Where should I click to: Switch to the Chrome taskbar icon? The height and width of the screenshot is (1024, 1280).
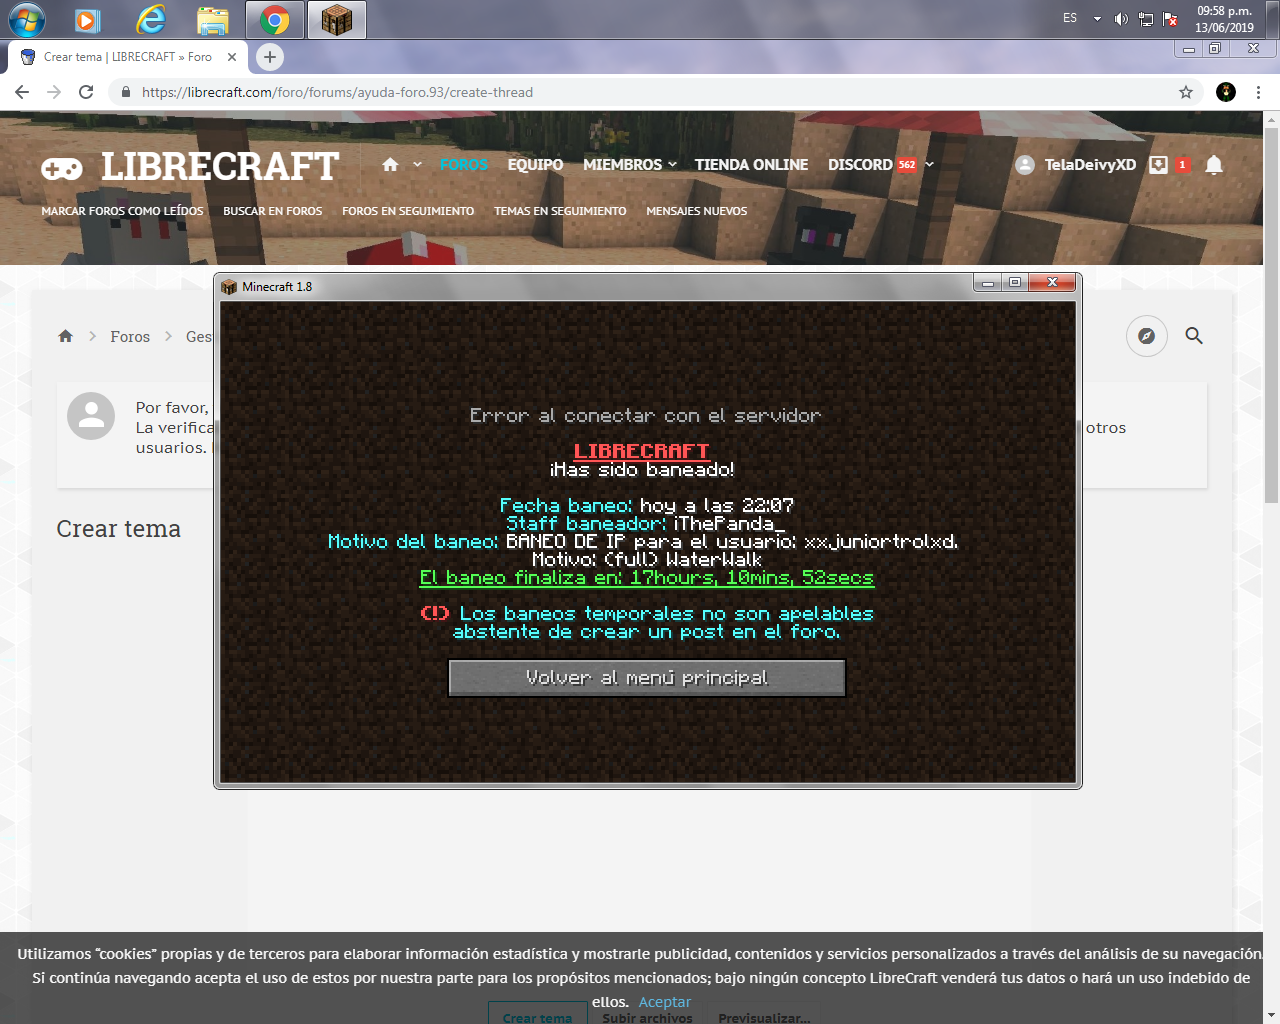point(274,19)
